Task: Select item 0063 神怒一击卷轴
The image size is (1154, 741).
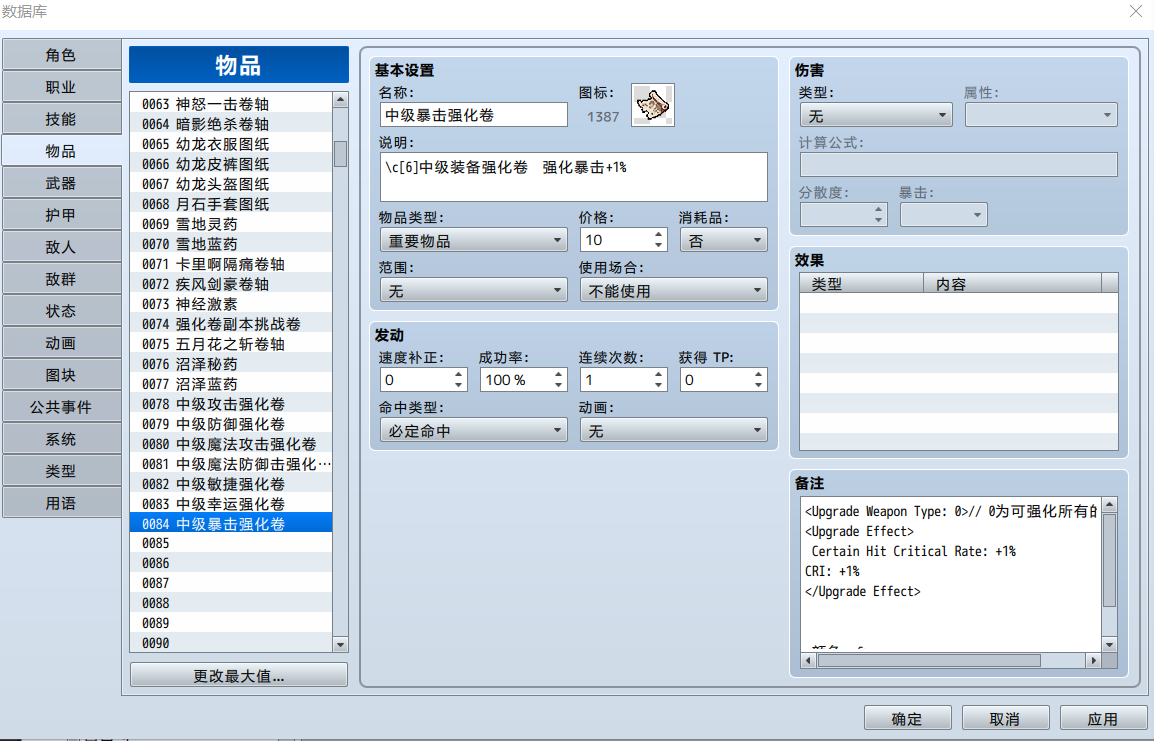Action: pyautogui.click(x=231, y=104)
